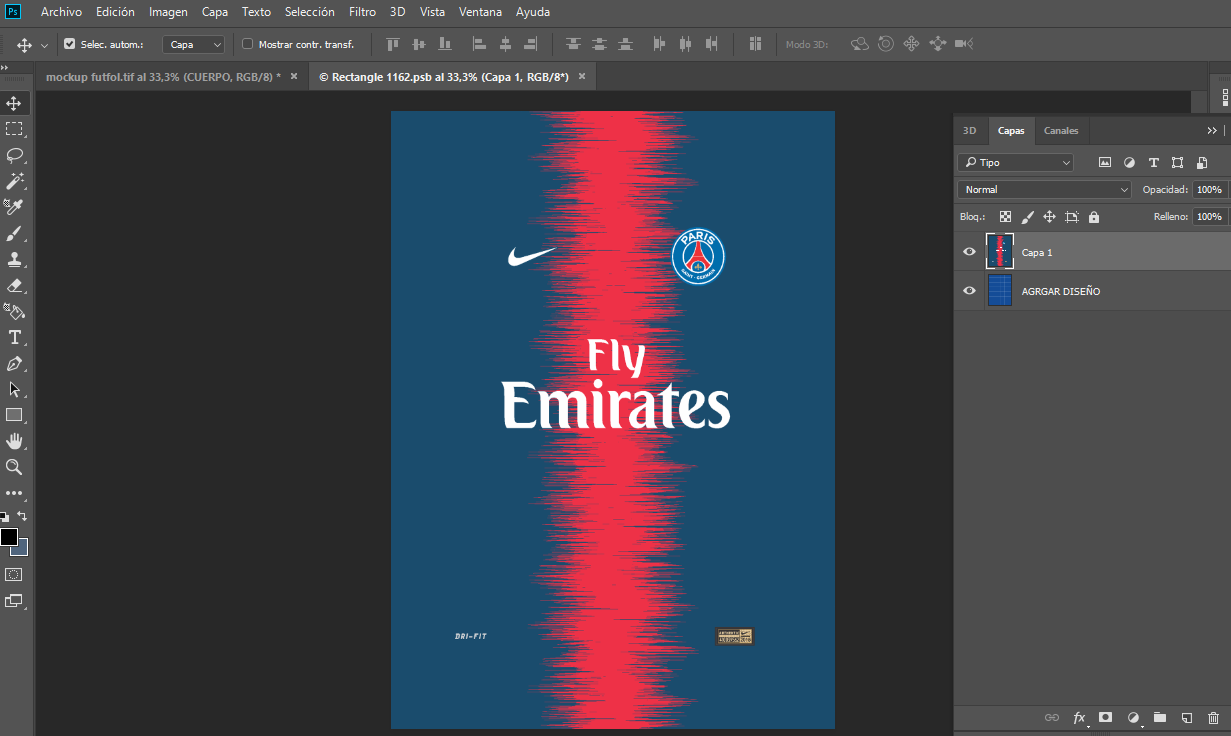Open the Filtro menu
Viewport: 1231px width, 736px height.
pyautogui.click(x=362, y=11)
